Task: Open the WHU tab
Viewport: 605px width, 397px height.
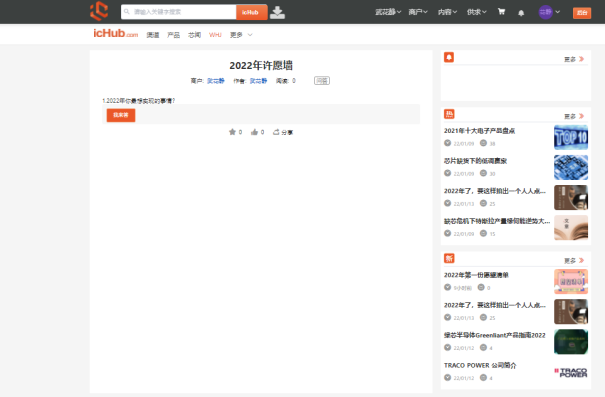Action: 215,35
